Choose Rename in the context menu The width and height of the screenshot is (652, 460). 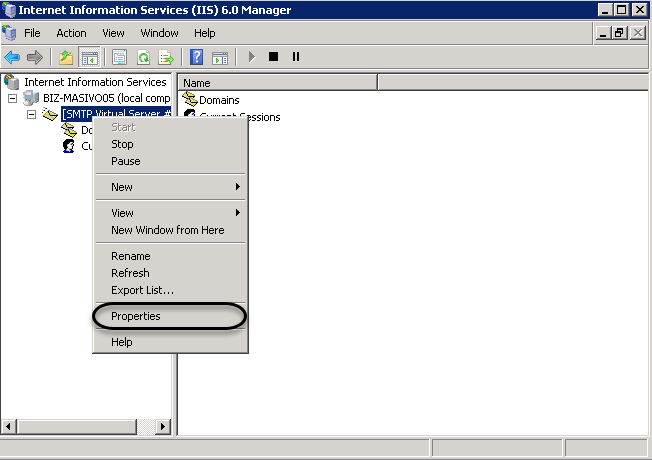tap(170, 256)
